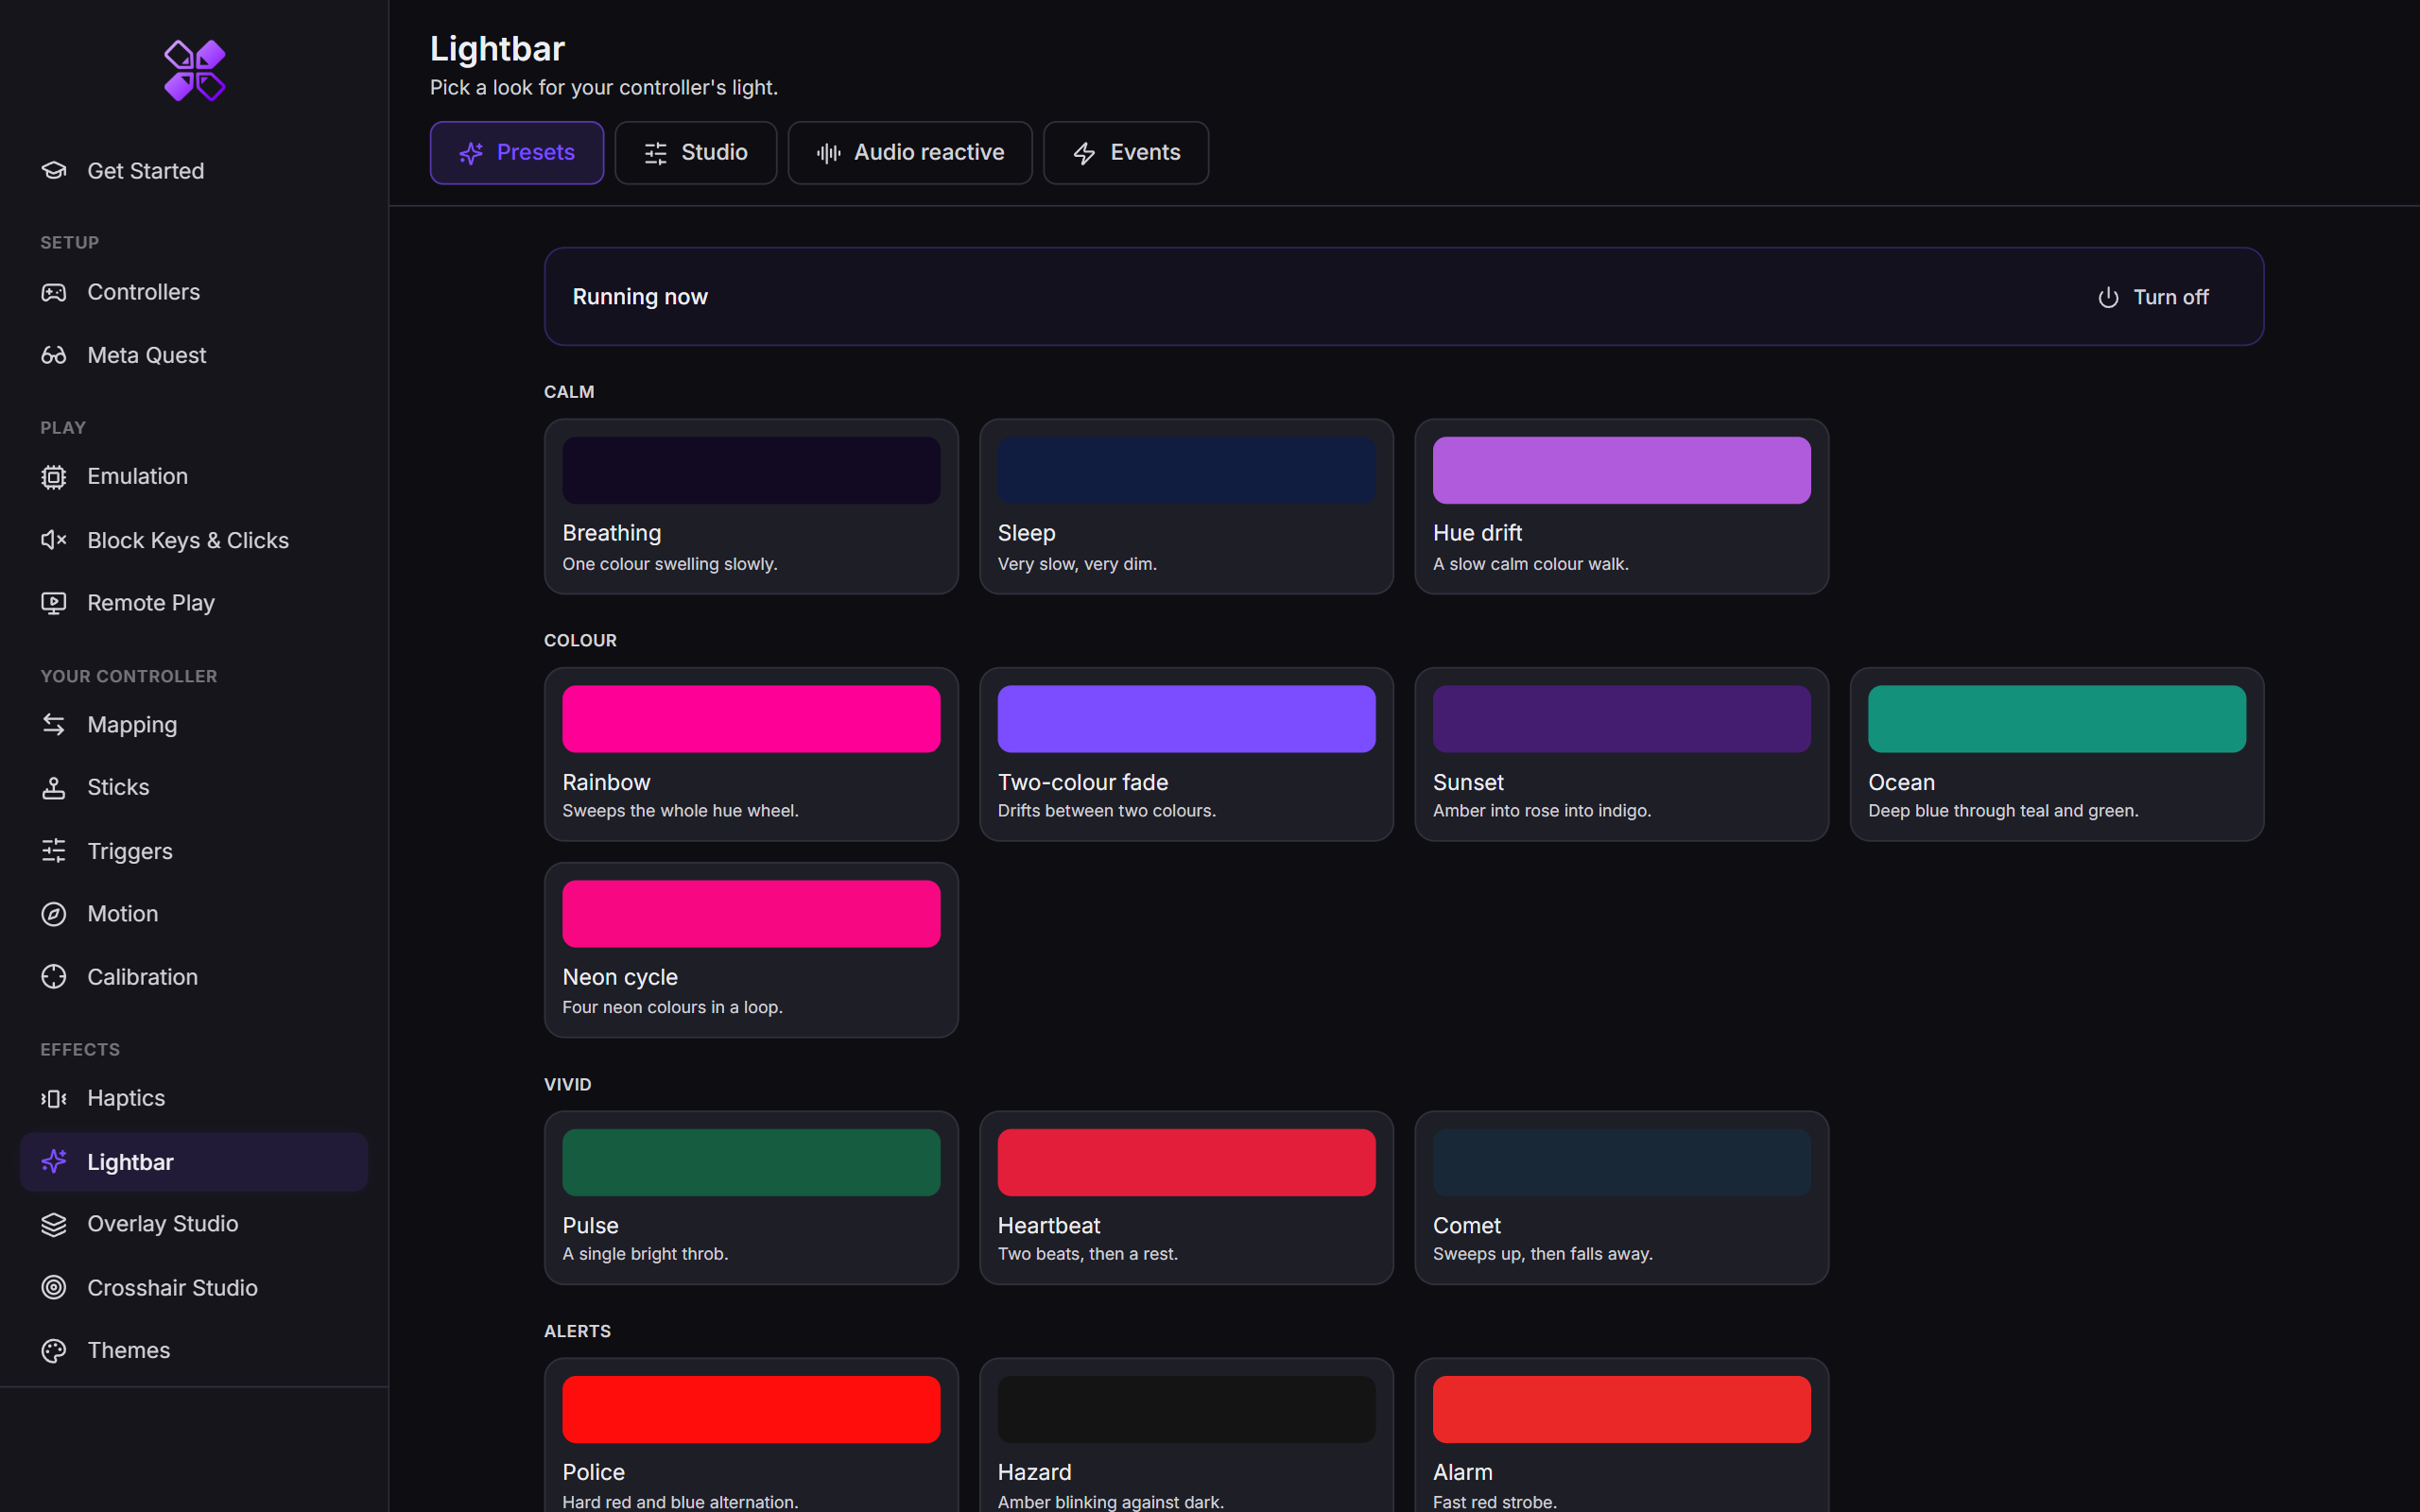Click the Controllers gamepad icon
This screenshot has width=2420, height=1512.
pos(54,292)
